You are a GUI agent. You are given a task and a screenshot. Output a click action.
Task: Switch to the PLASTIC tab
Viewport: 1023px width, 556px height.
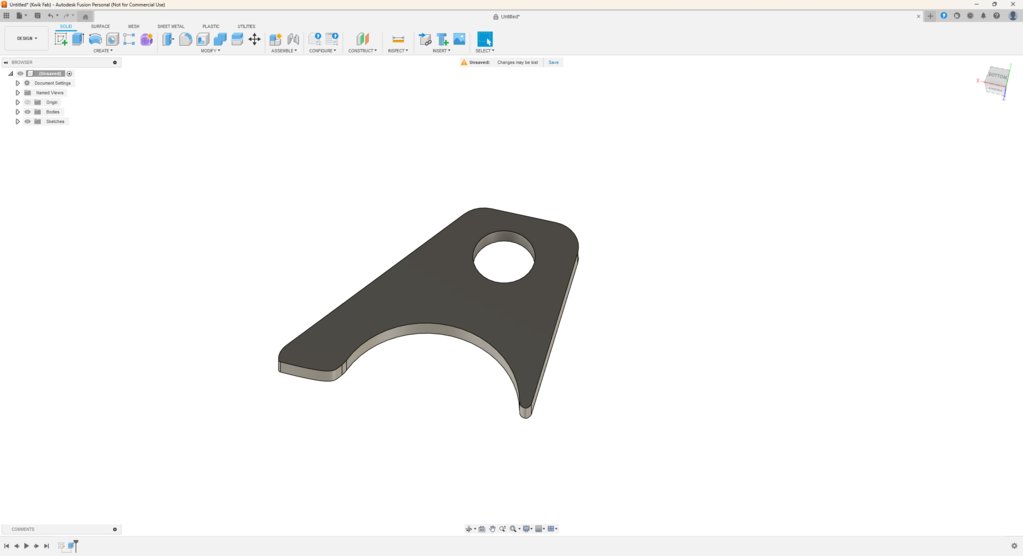(211, 27)
